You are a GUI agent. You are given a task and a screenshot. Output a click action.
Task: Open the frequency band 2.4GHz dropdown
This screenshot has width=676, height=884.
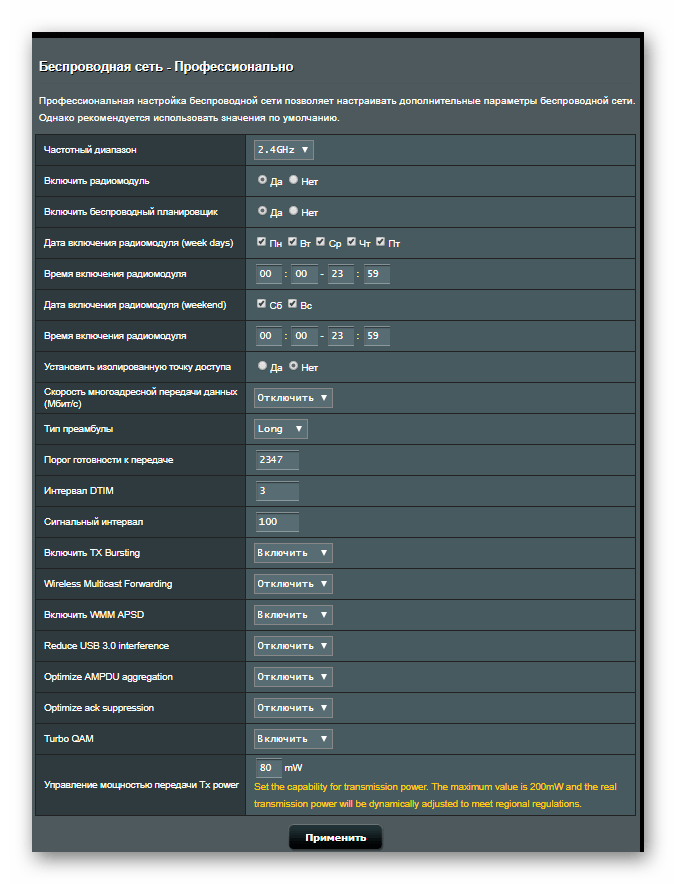(284, 150)
